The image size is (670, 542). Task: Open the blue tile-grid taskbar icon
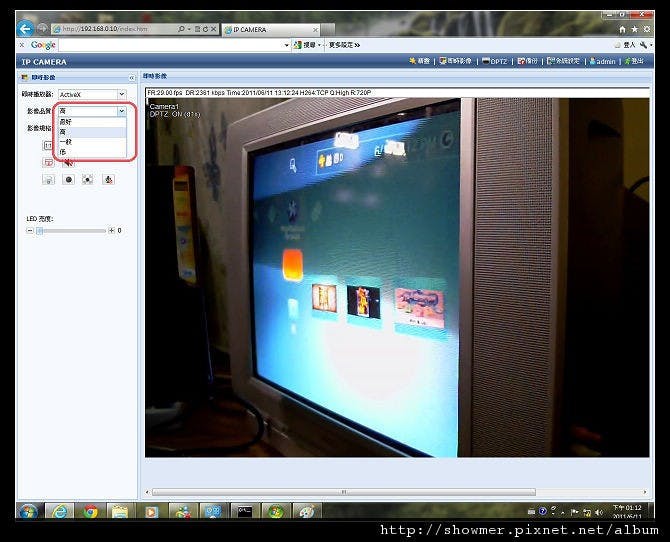[214, 511]
